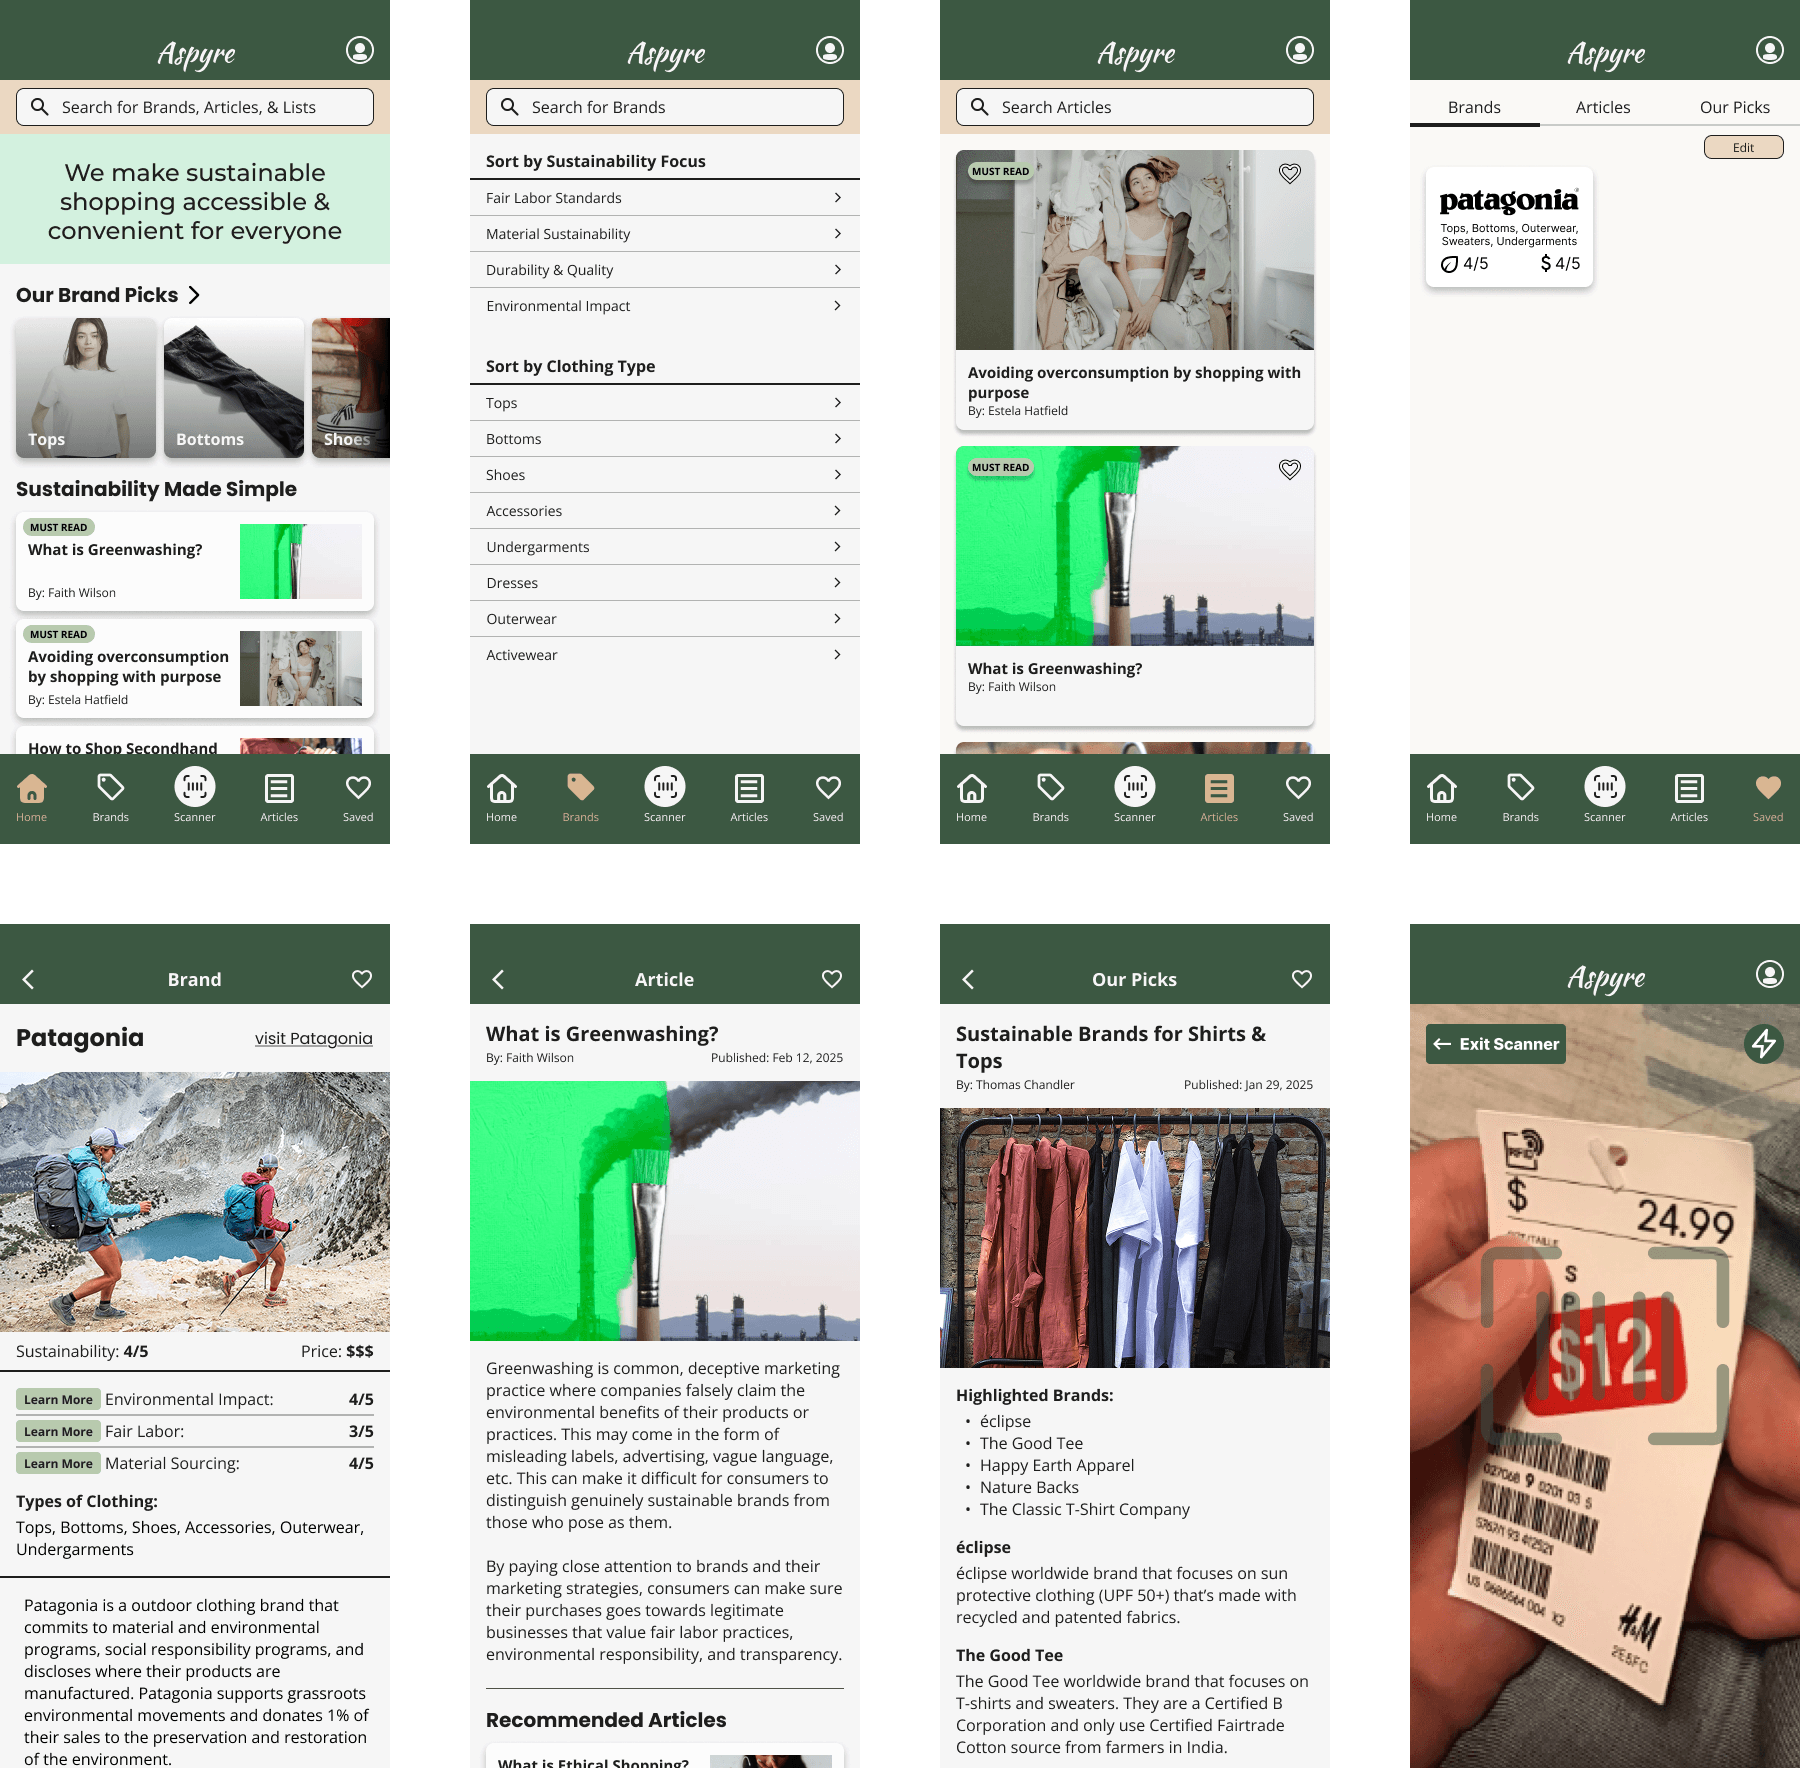Open profile icon above the Exit Scanner button
This screenshot has height=1768, width=1800.
tap(1769, 974)
